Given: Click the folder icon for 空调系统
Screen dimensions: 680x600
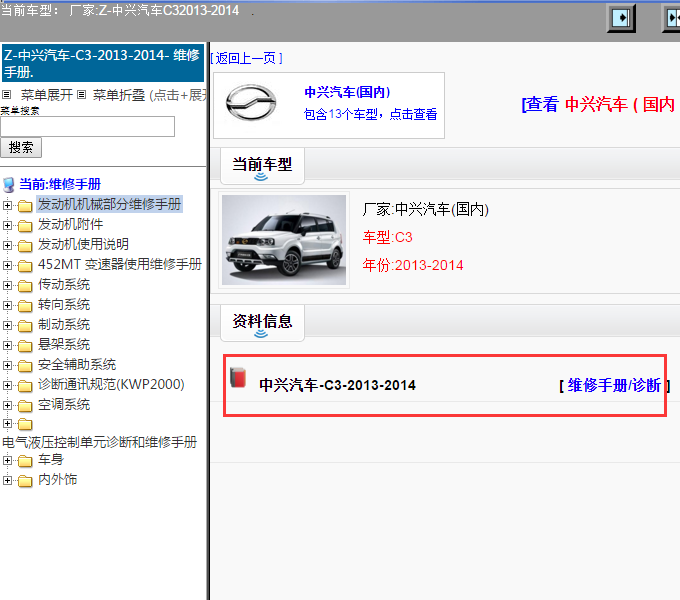Looking at the screenshot, I should point(25,405).
